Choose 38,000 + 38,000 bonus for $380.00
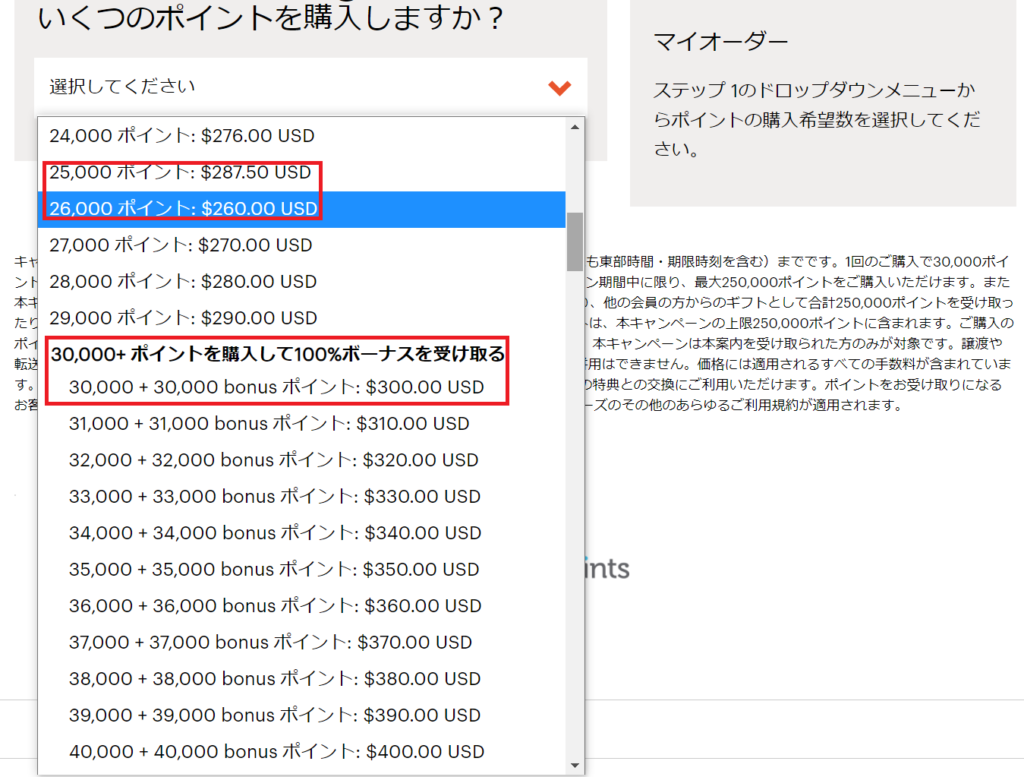1024x777 pixels. [x=275, y=679]
